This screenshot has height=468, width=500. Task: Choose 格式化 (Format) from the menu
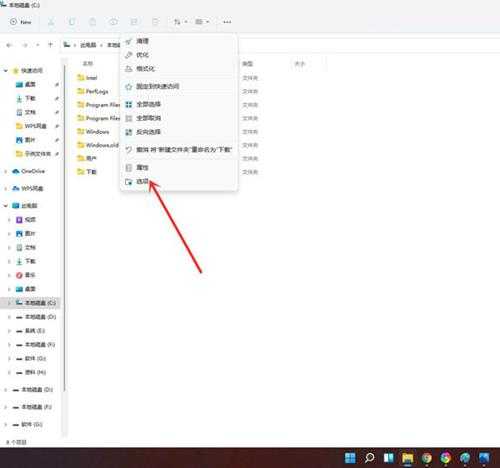tap(179, 69)
